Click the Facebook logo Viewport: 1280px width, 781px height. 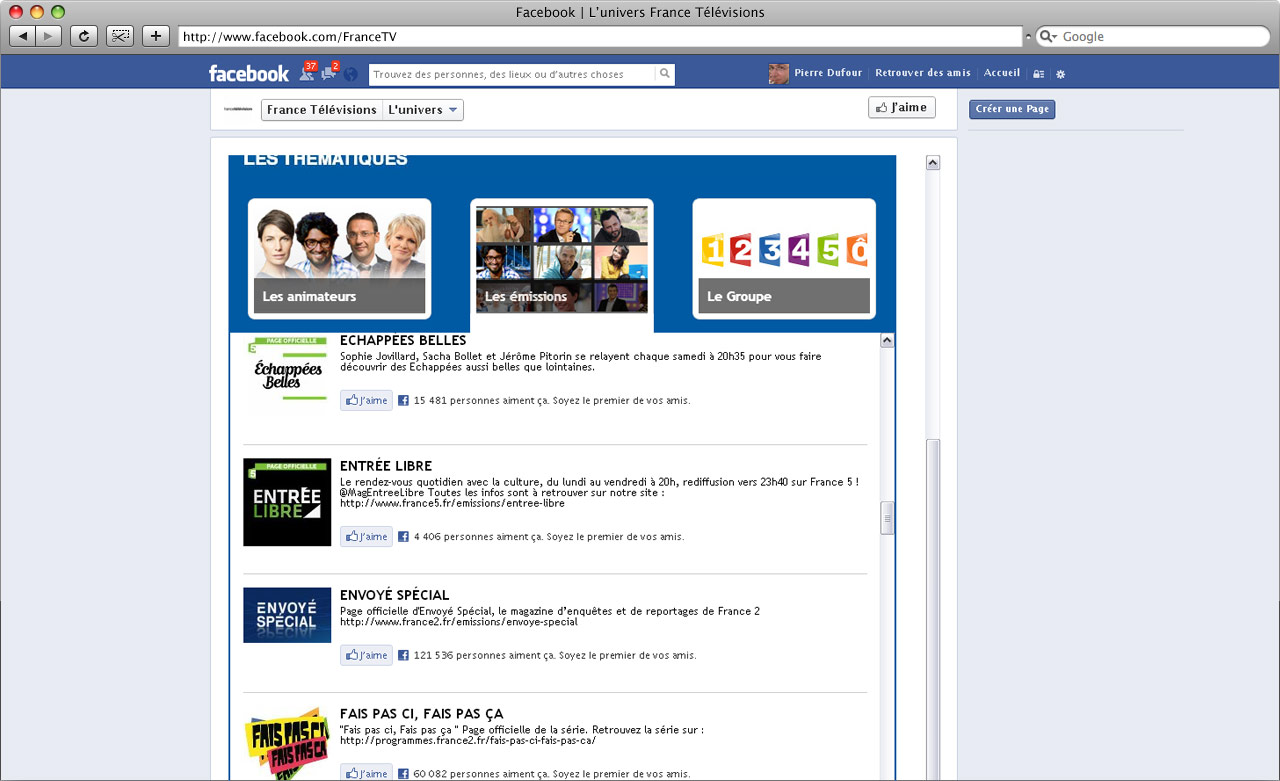point(248,73)
